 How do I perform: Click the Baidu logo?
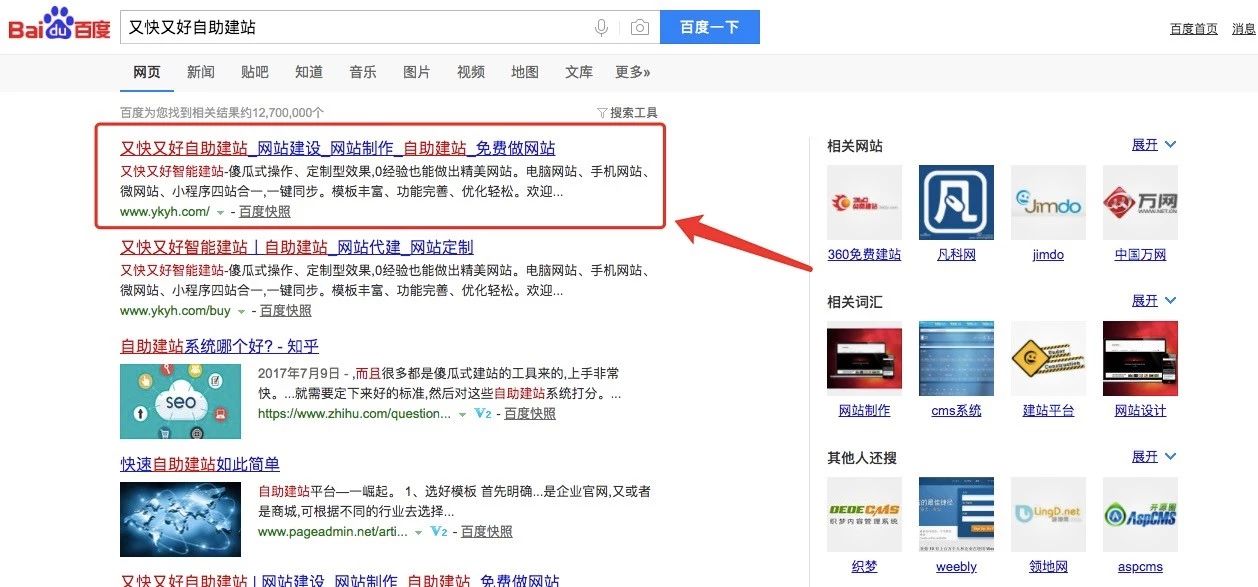59,24
